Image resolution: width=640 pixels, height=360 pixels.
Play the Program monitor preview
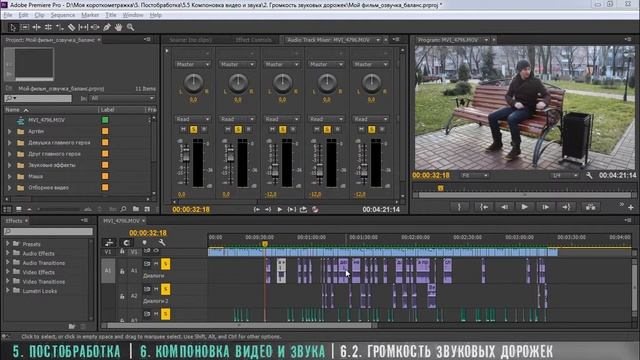524,207
